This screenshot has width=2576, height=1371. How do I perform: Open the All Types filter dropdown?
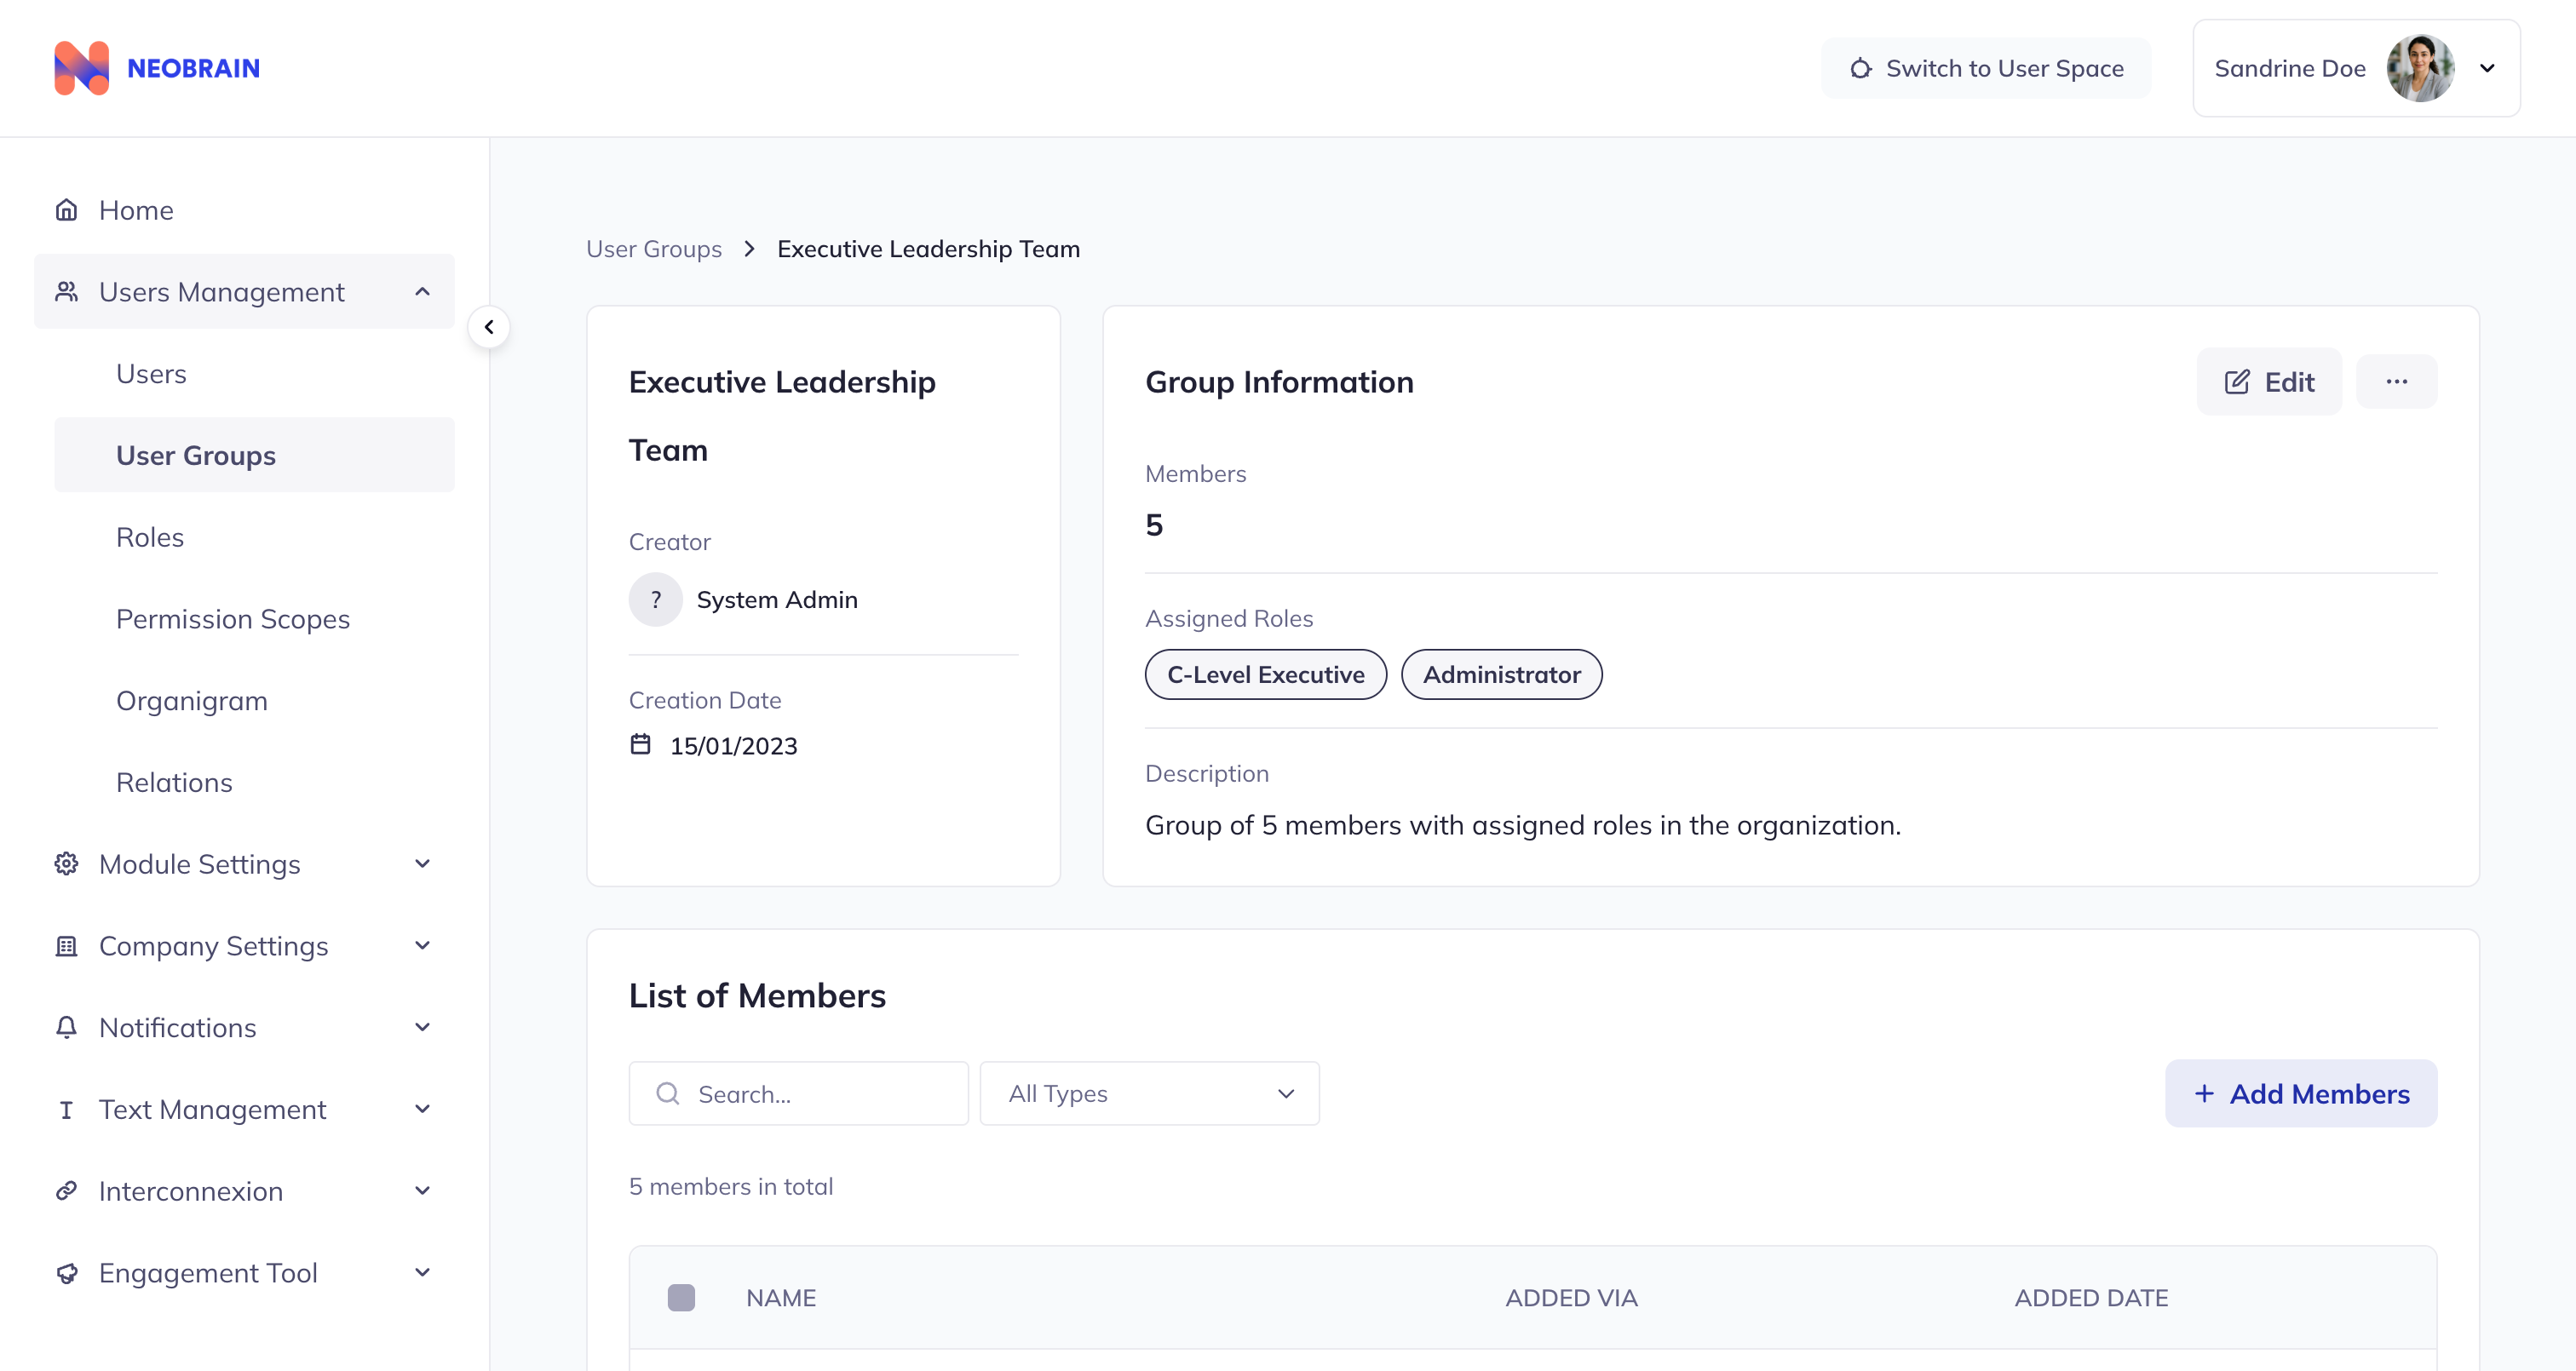1149,1093
